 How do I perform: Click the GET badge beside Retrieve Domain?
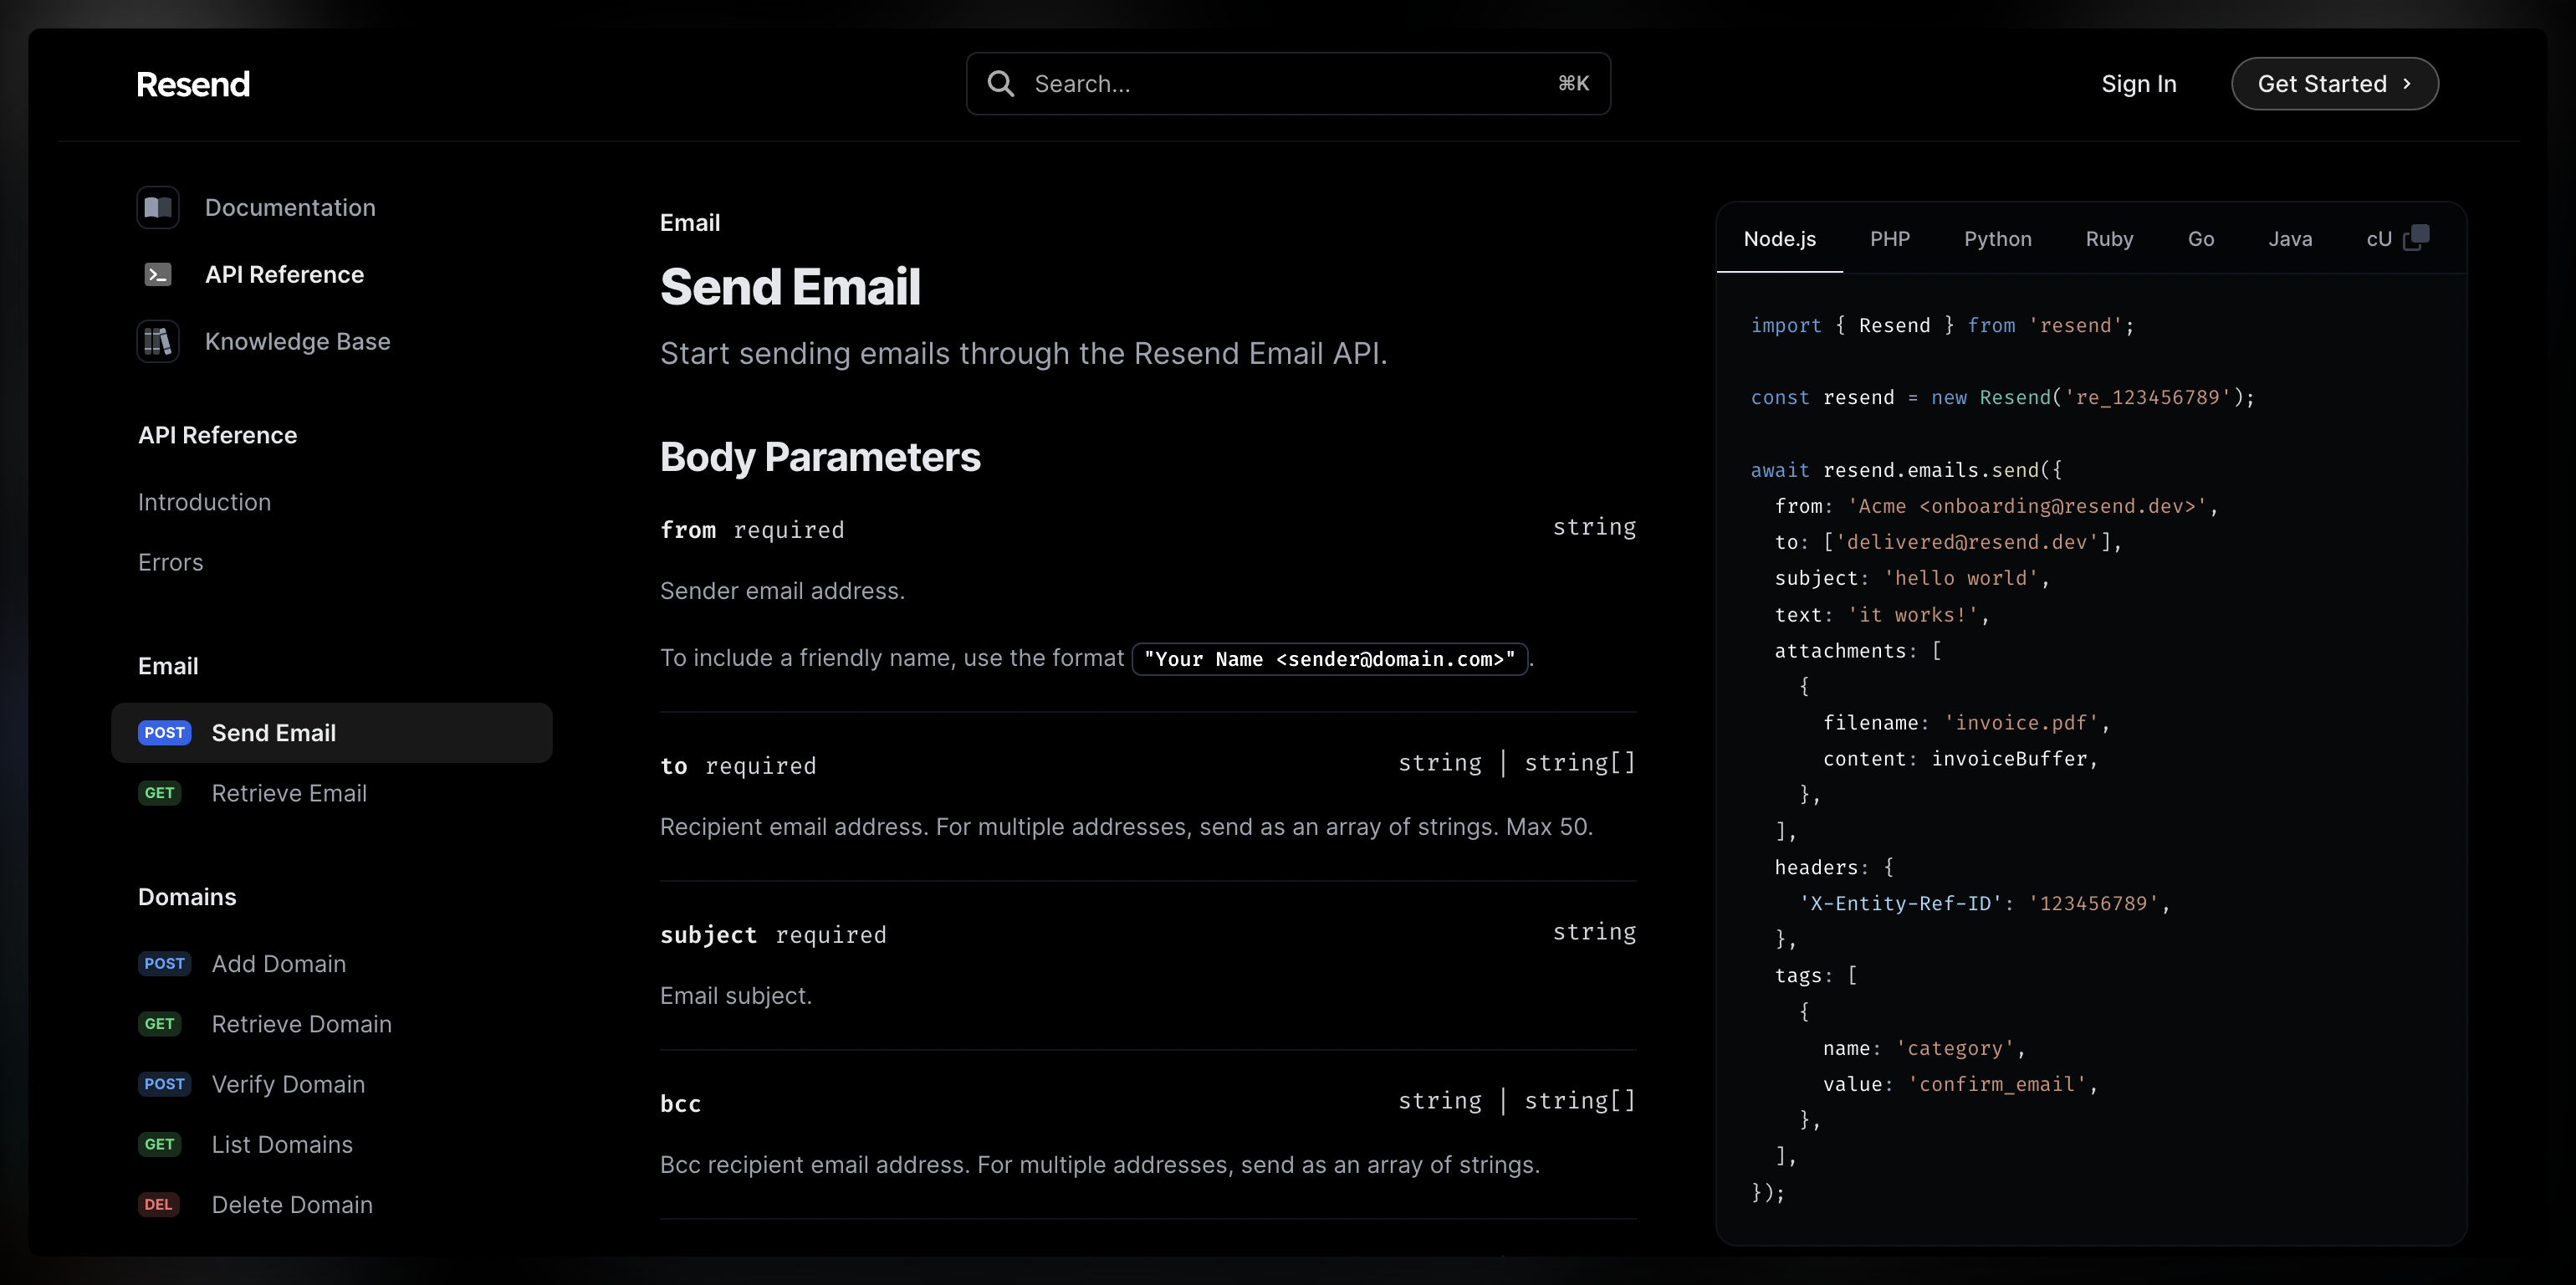pyautogui.click(x=159, y=1024)
